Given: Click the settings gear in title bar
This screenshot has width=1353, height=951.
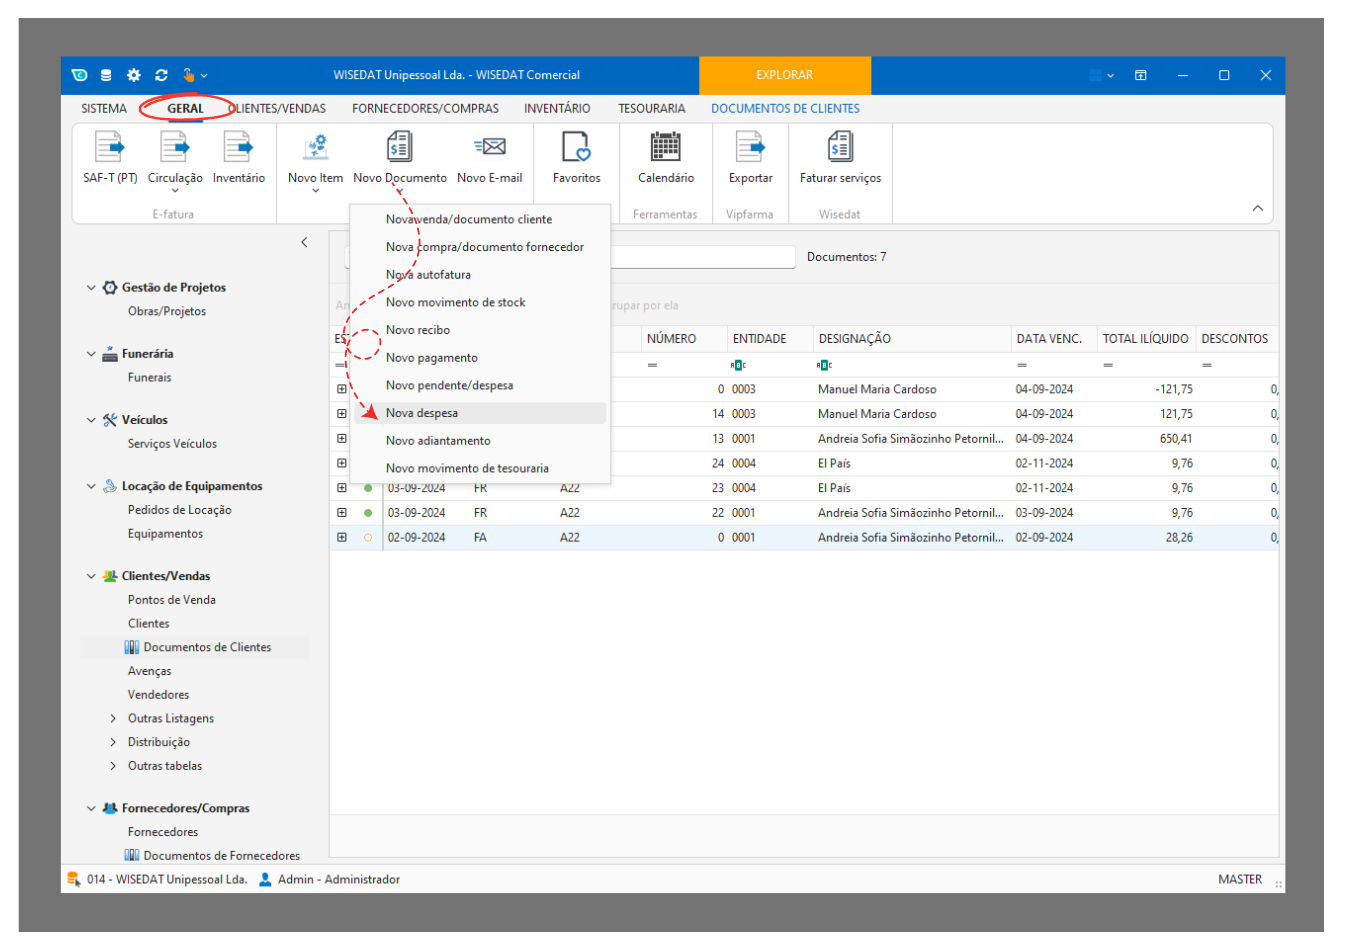Looking at the screenshot, I should (x=134, y=75).
